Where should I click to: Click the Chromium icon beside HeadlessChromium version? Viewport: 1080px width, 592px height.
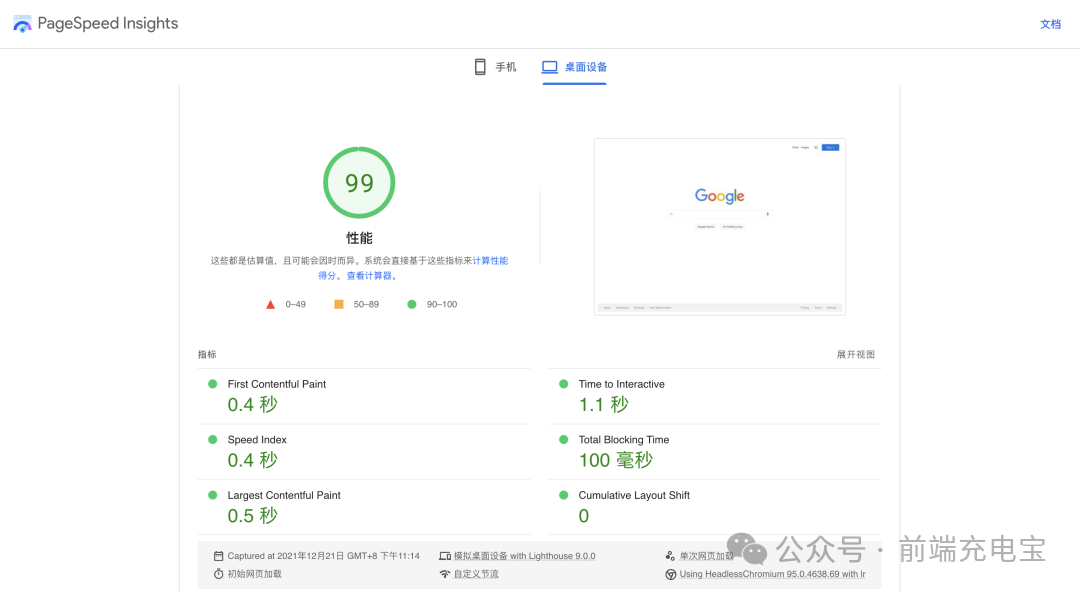tap(670, 574)
